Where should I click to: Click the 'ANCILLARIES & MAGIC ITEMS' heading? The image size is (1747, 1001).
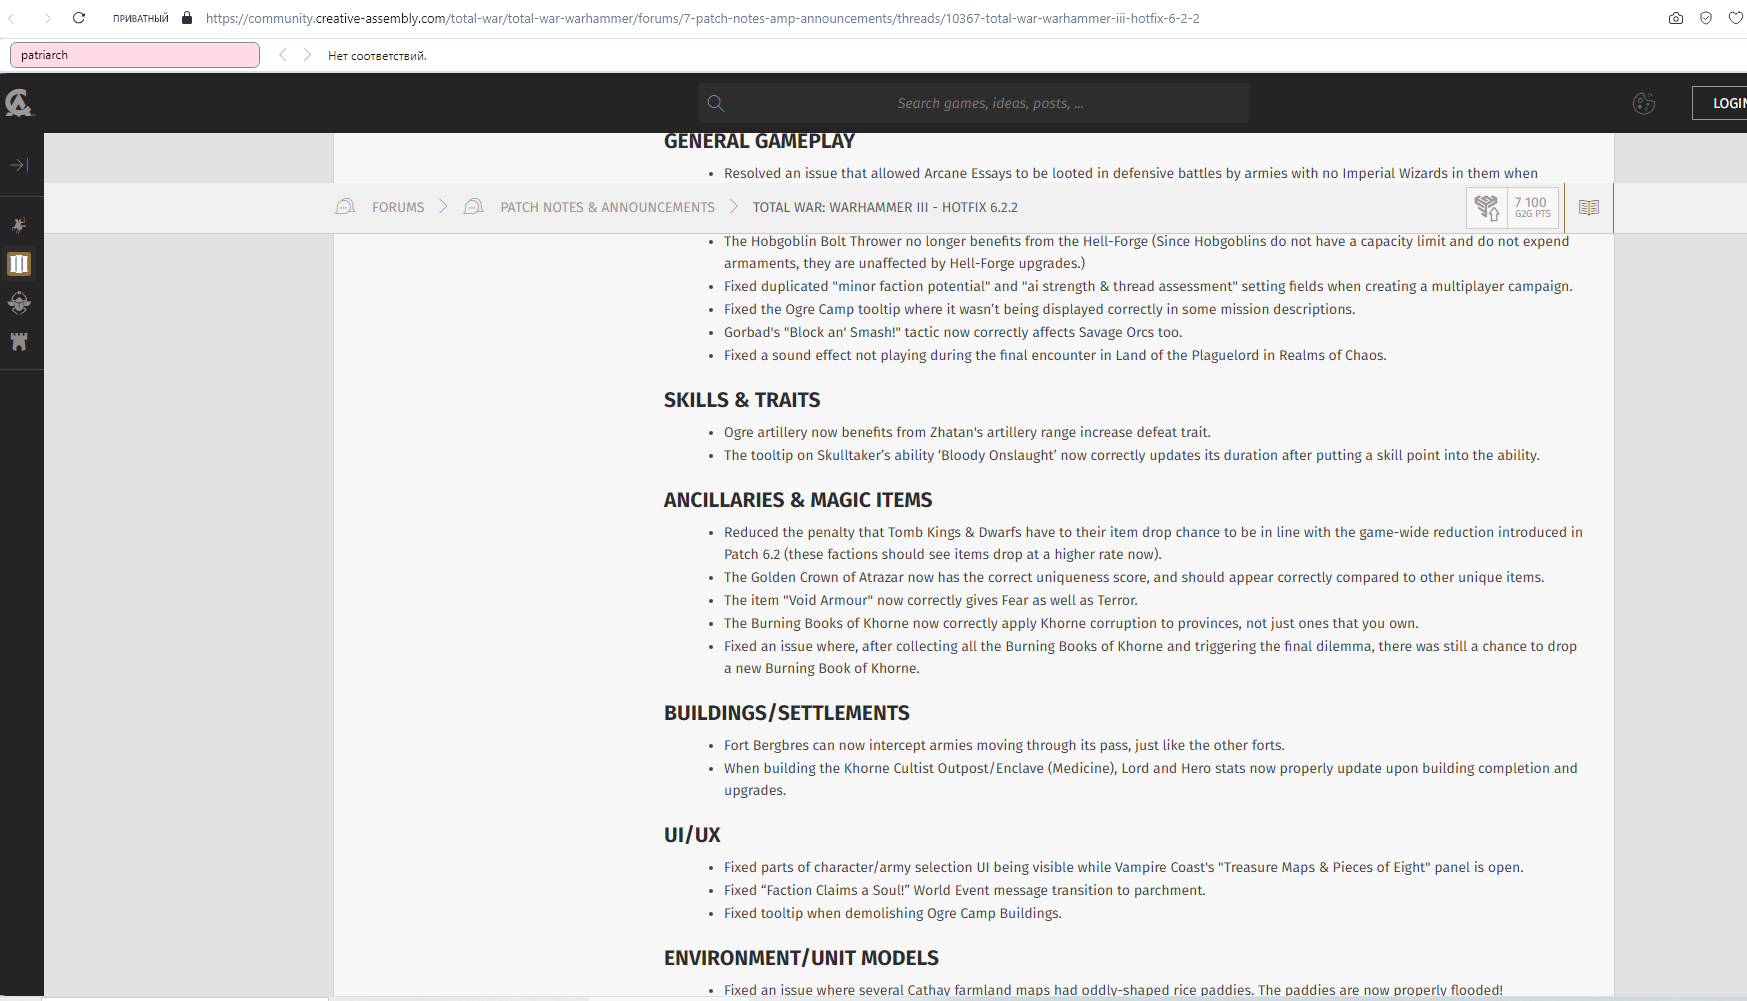pyautogui.click(x=798, y=500)
